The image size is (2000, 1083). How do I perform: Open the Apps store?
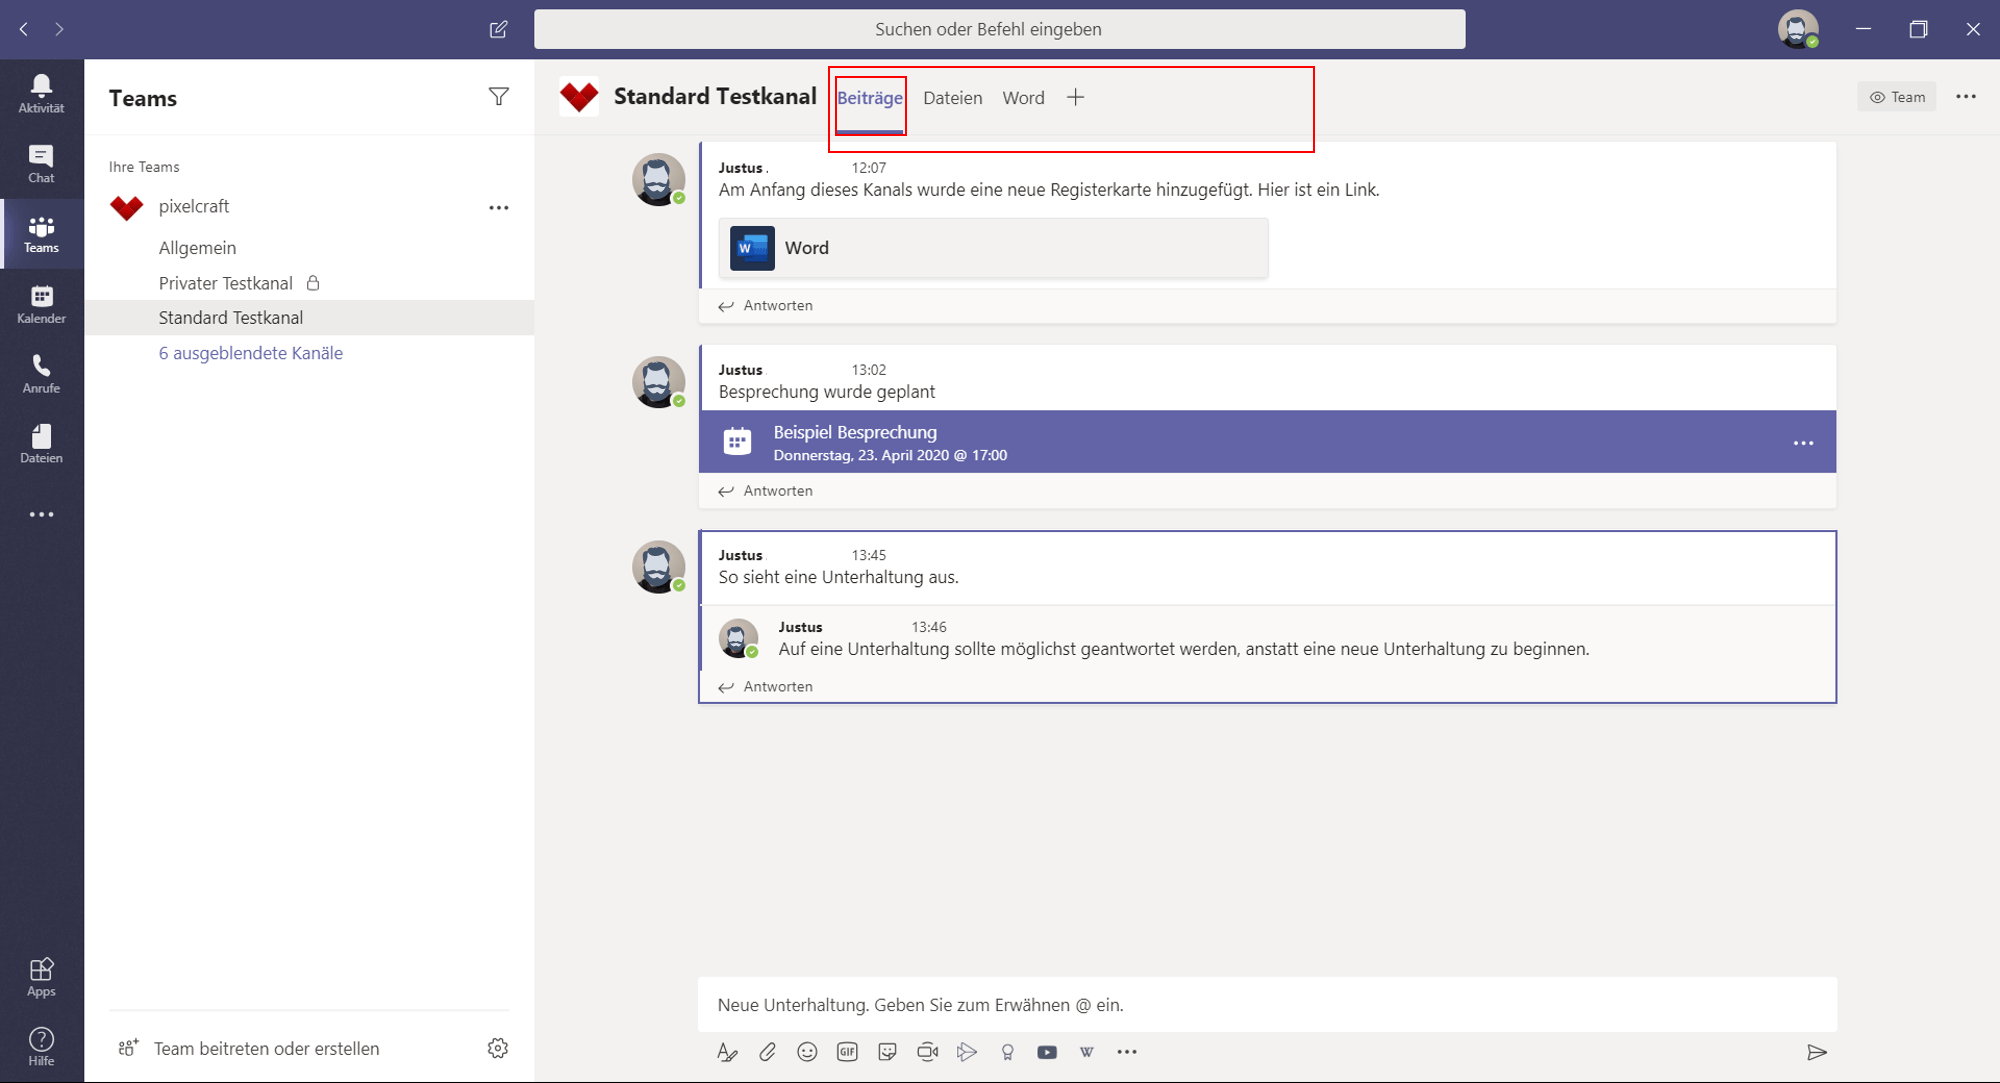41,977
